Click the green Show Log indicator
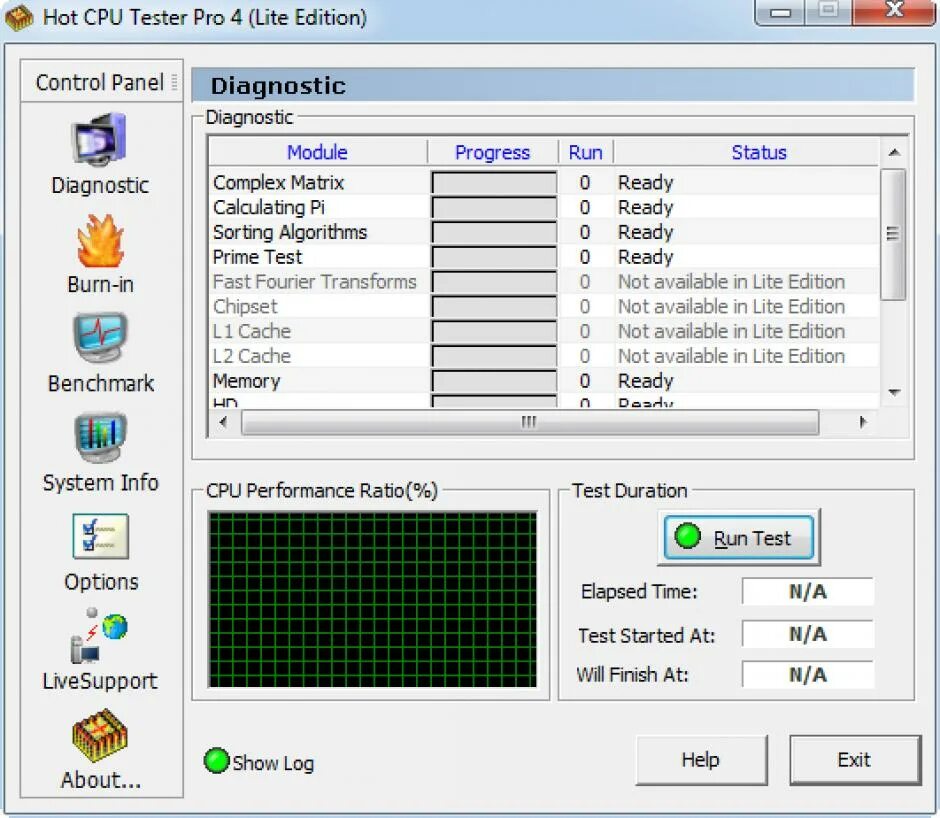The height and width of the screenshot is (818, 940). point(216,761)
